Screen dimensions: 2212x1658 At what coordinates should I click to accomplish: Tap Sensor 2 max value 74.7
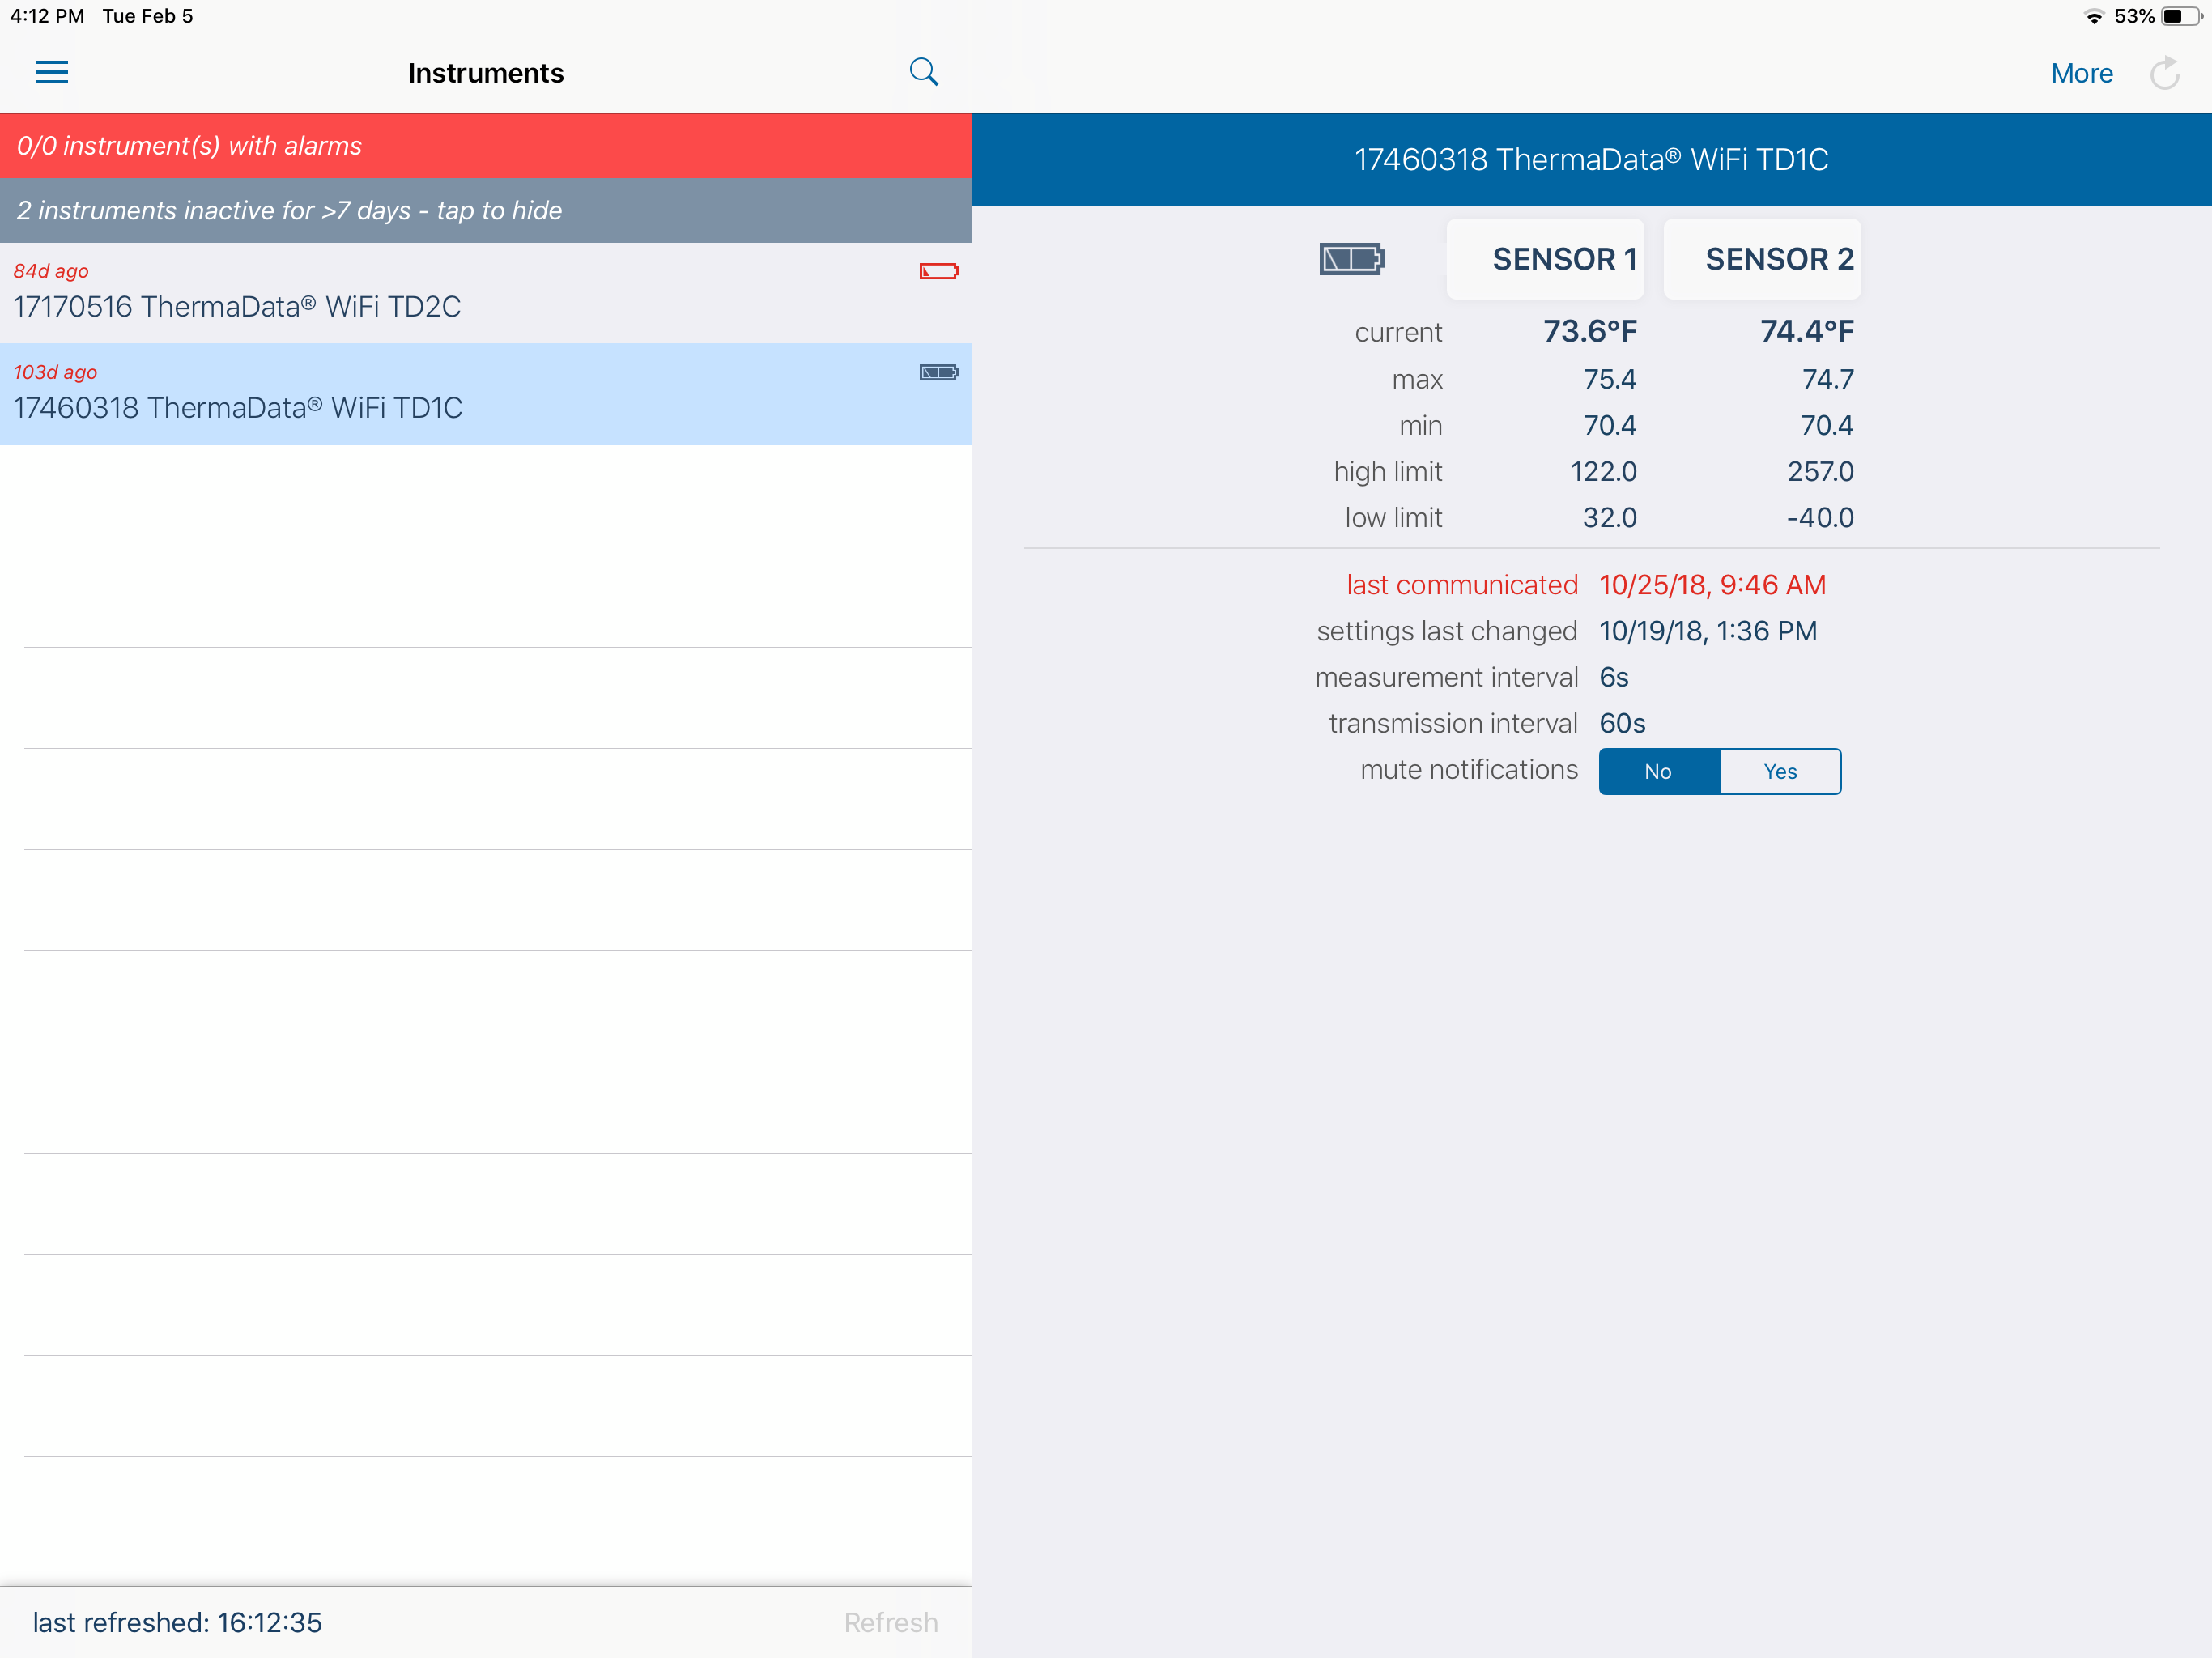tap(1828, 379)
